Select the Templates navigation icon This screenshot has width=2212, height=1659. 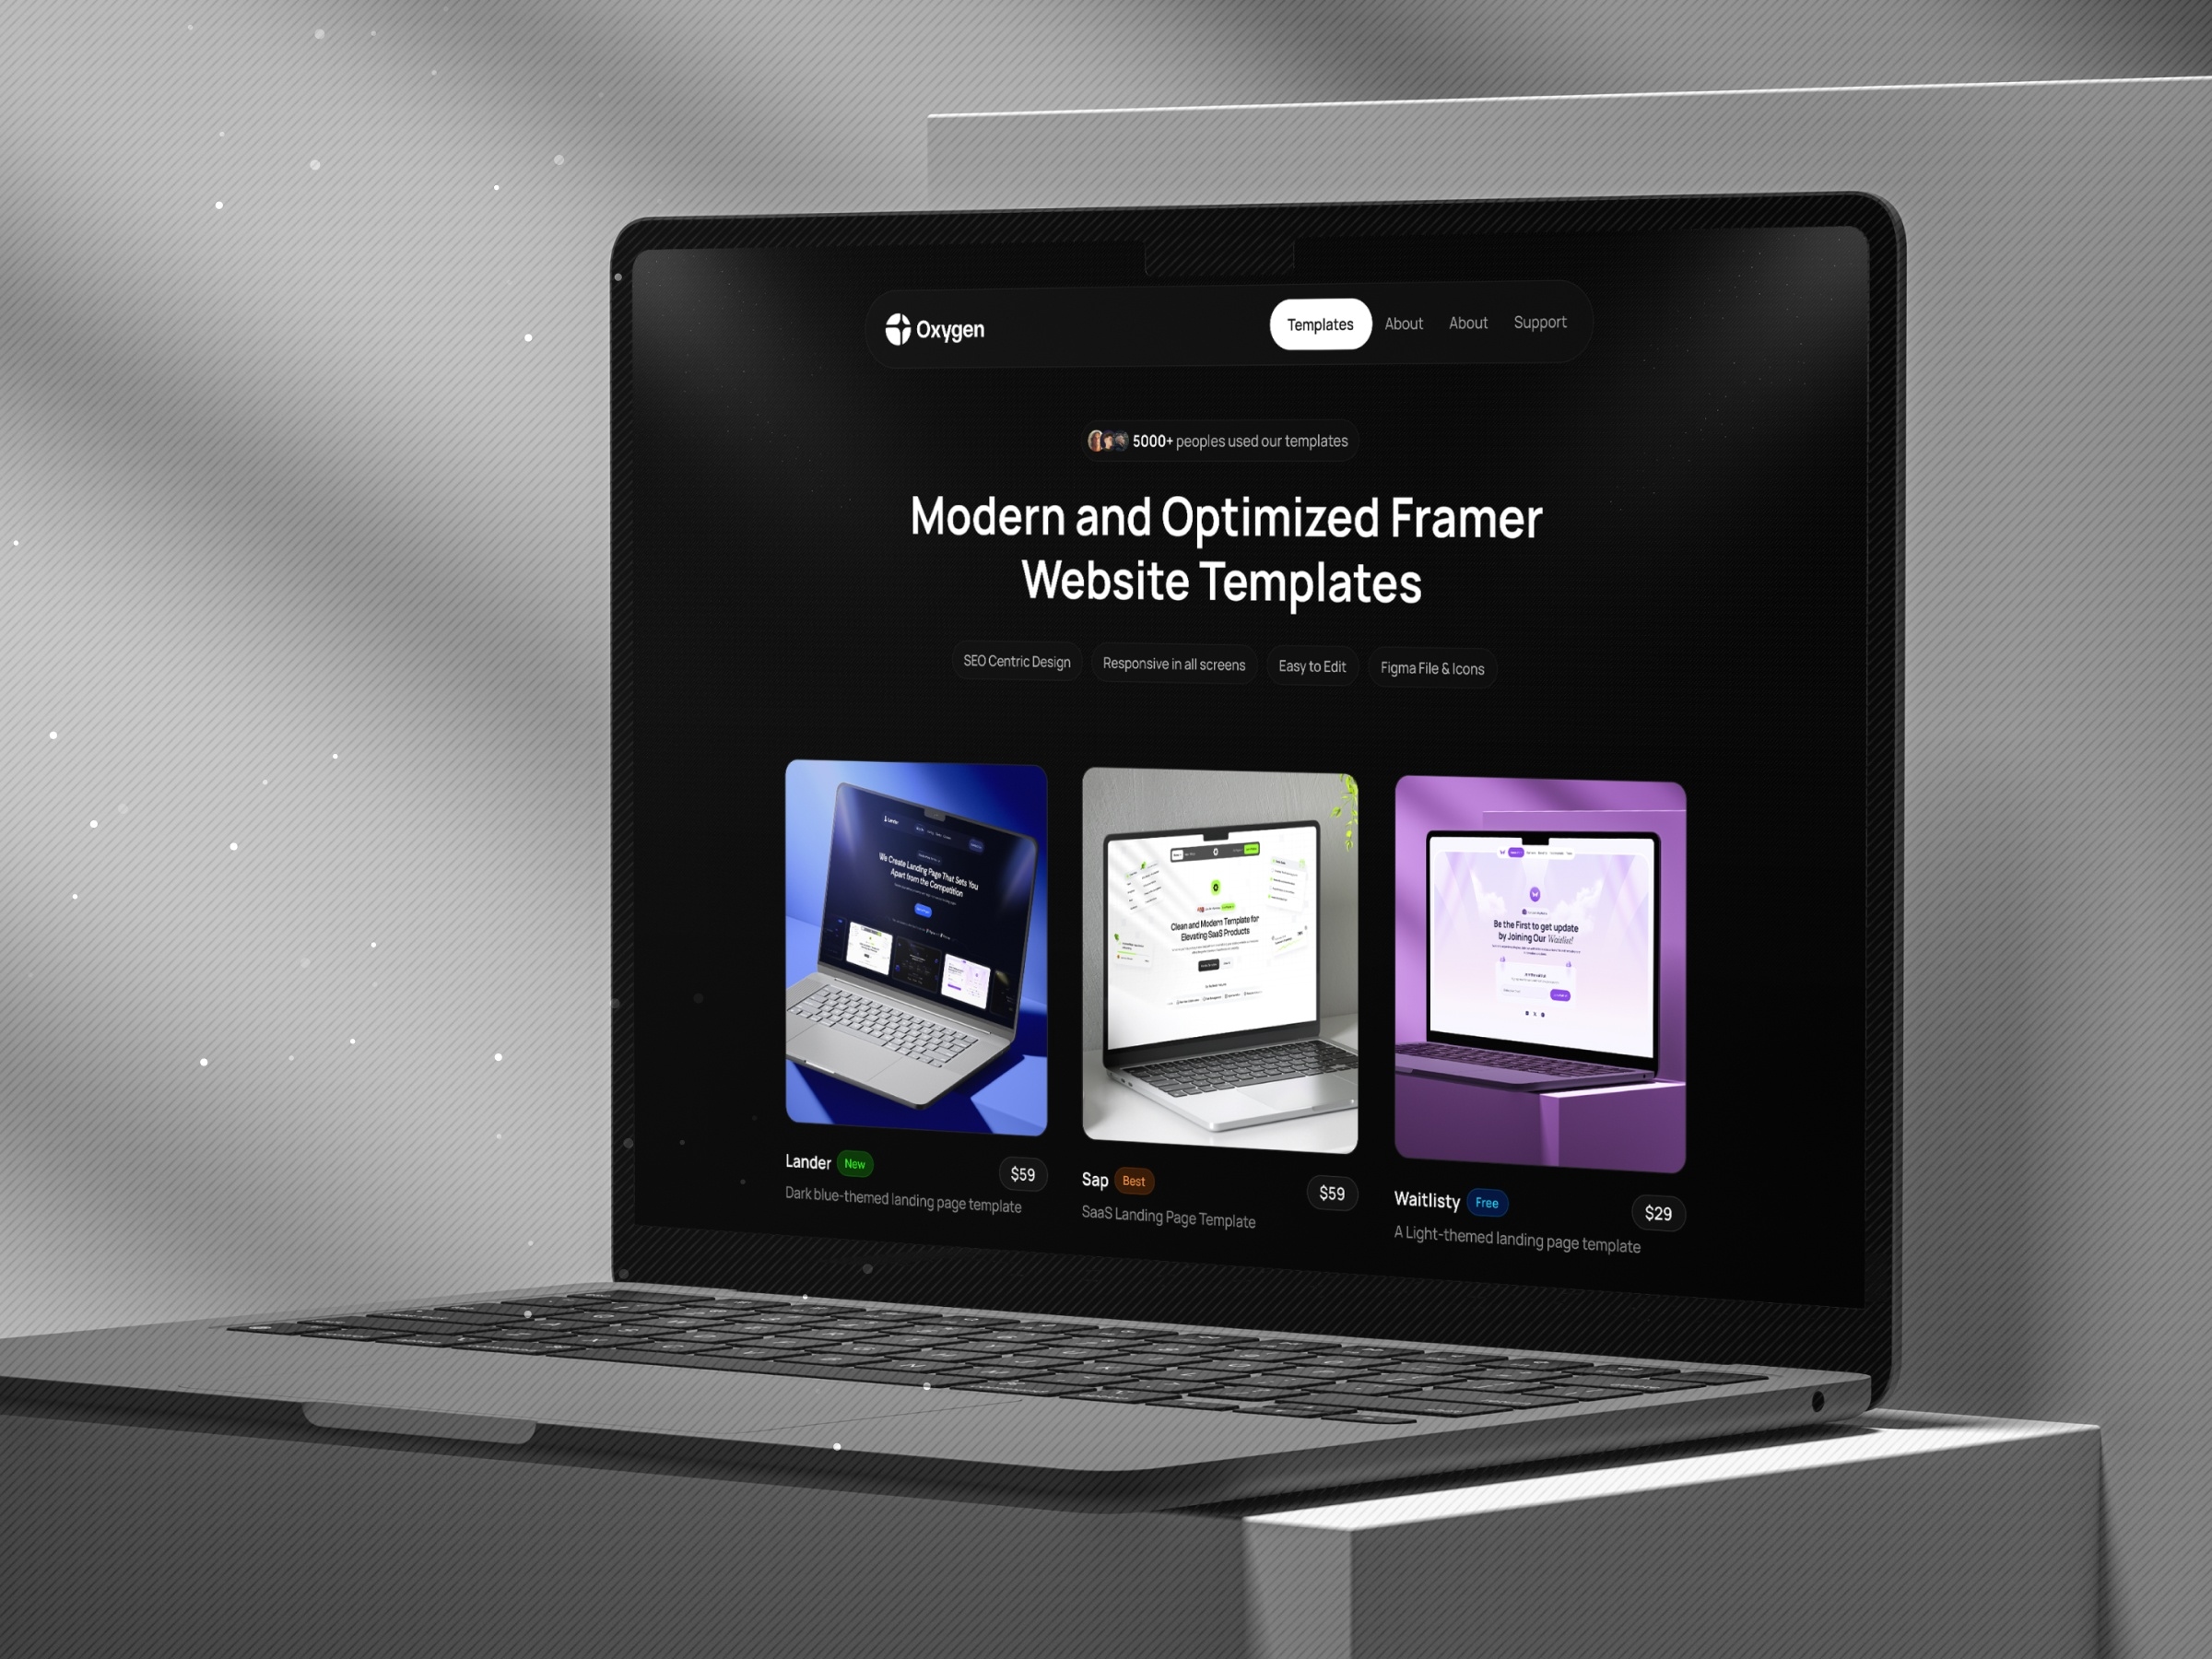(1319, 324)
